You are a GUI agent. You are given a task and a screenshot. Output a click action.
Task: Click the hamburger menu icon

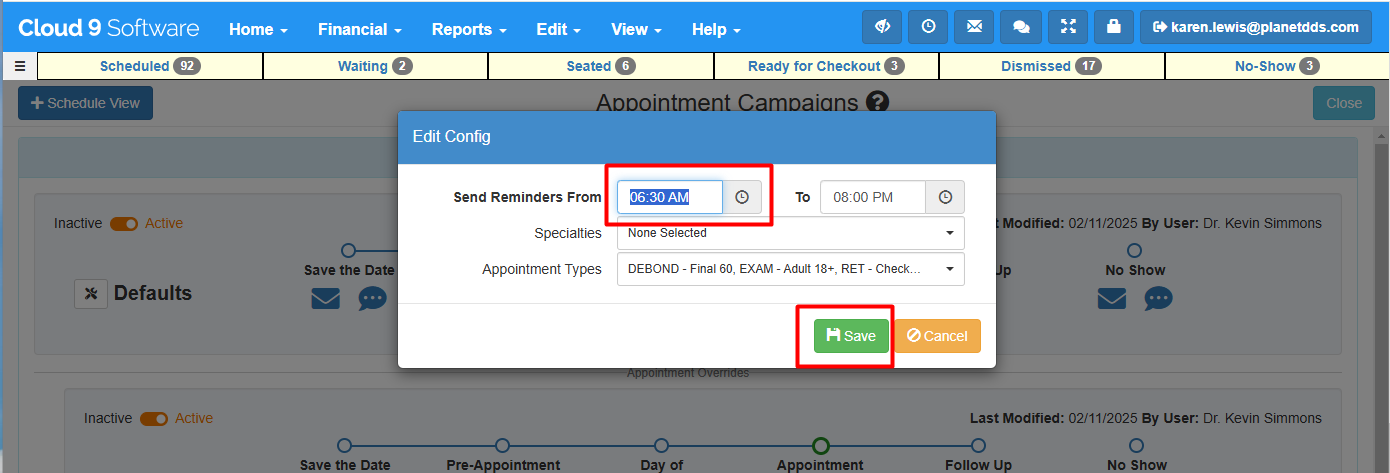[x=19, y=67]
